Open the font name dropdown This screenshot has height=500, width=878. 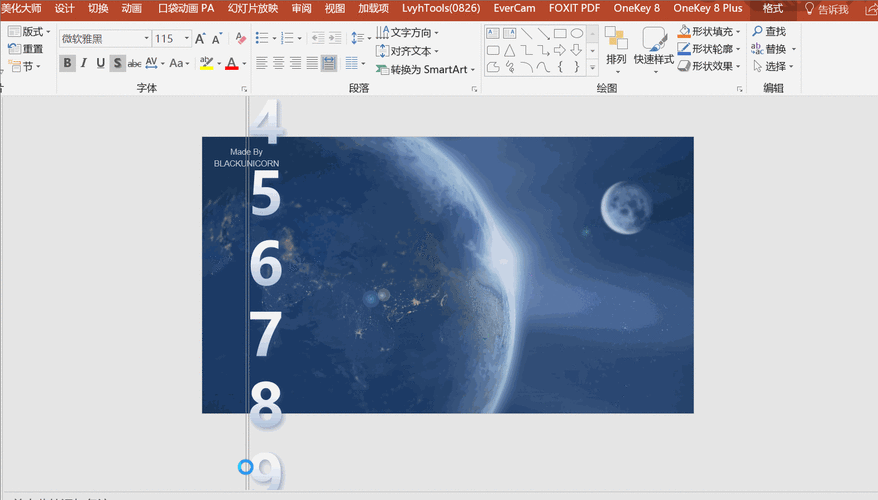[147, 38]
